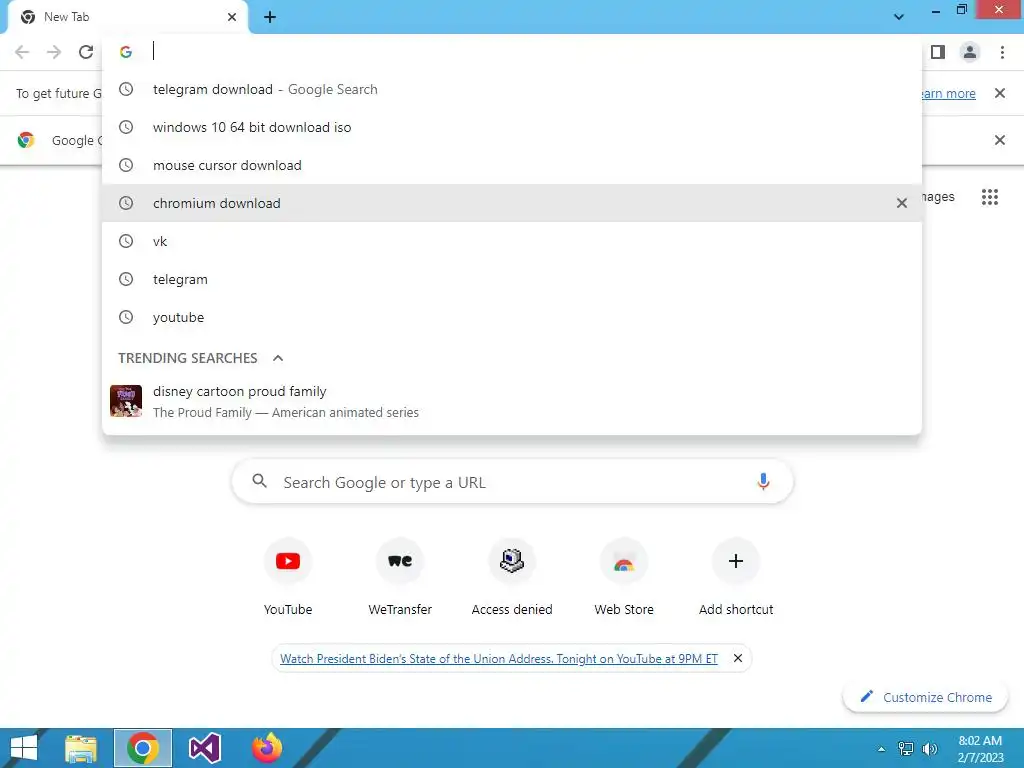Open the Google apps grid icon
This screenshot has width=1024, height=768.
990,197
